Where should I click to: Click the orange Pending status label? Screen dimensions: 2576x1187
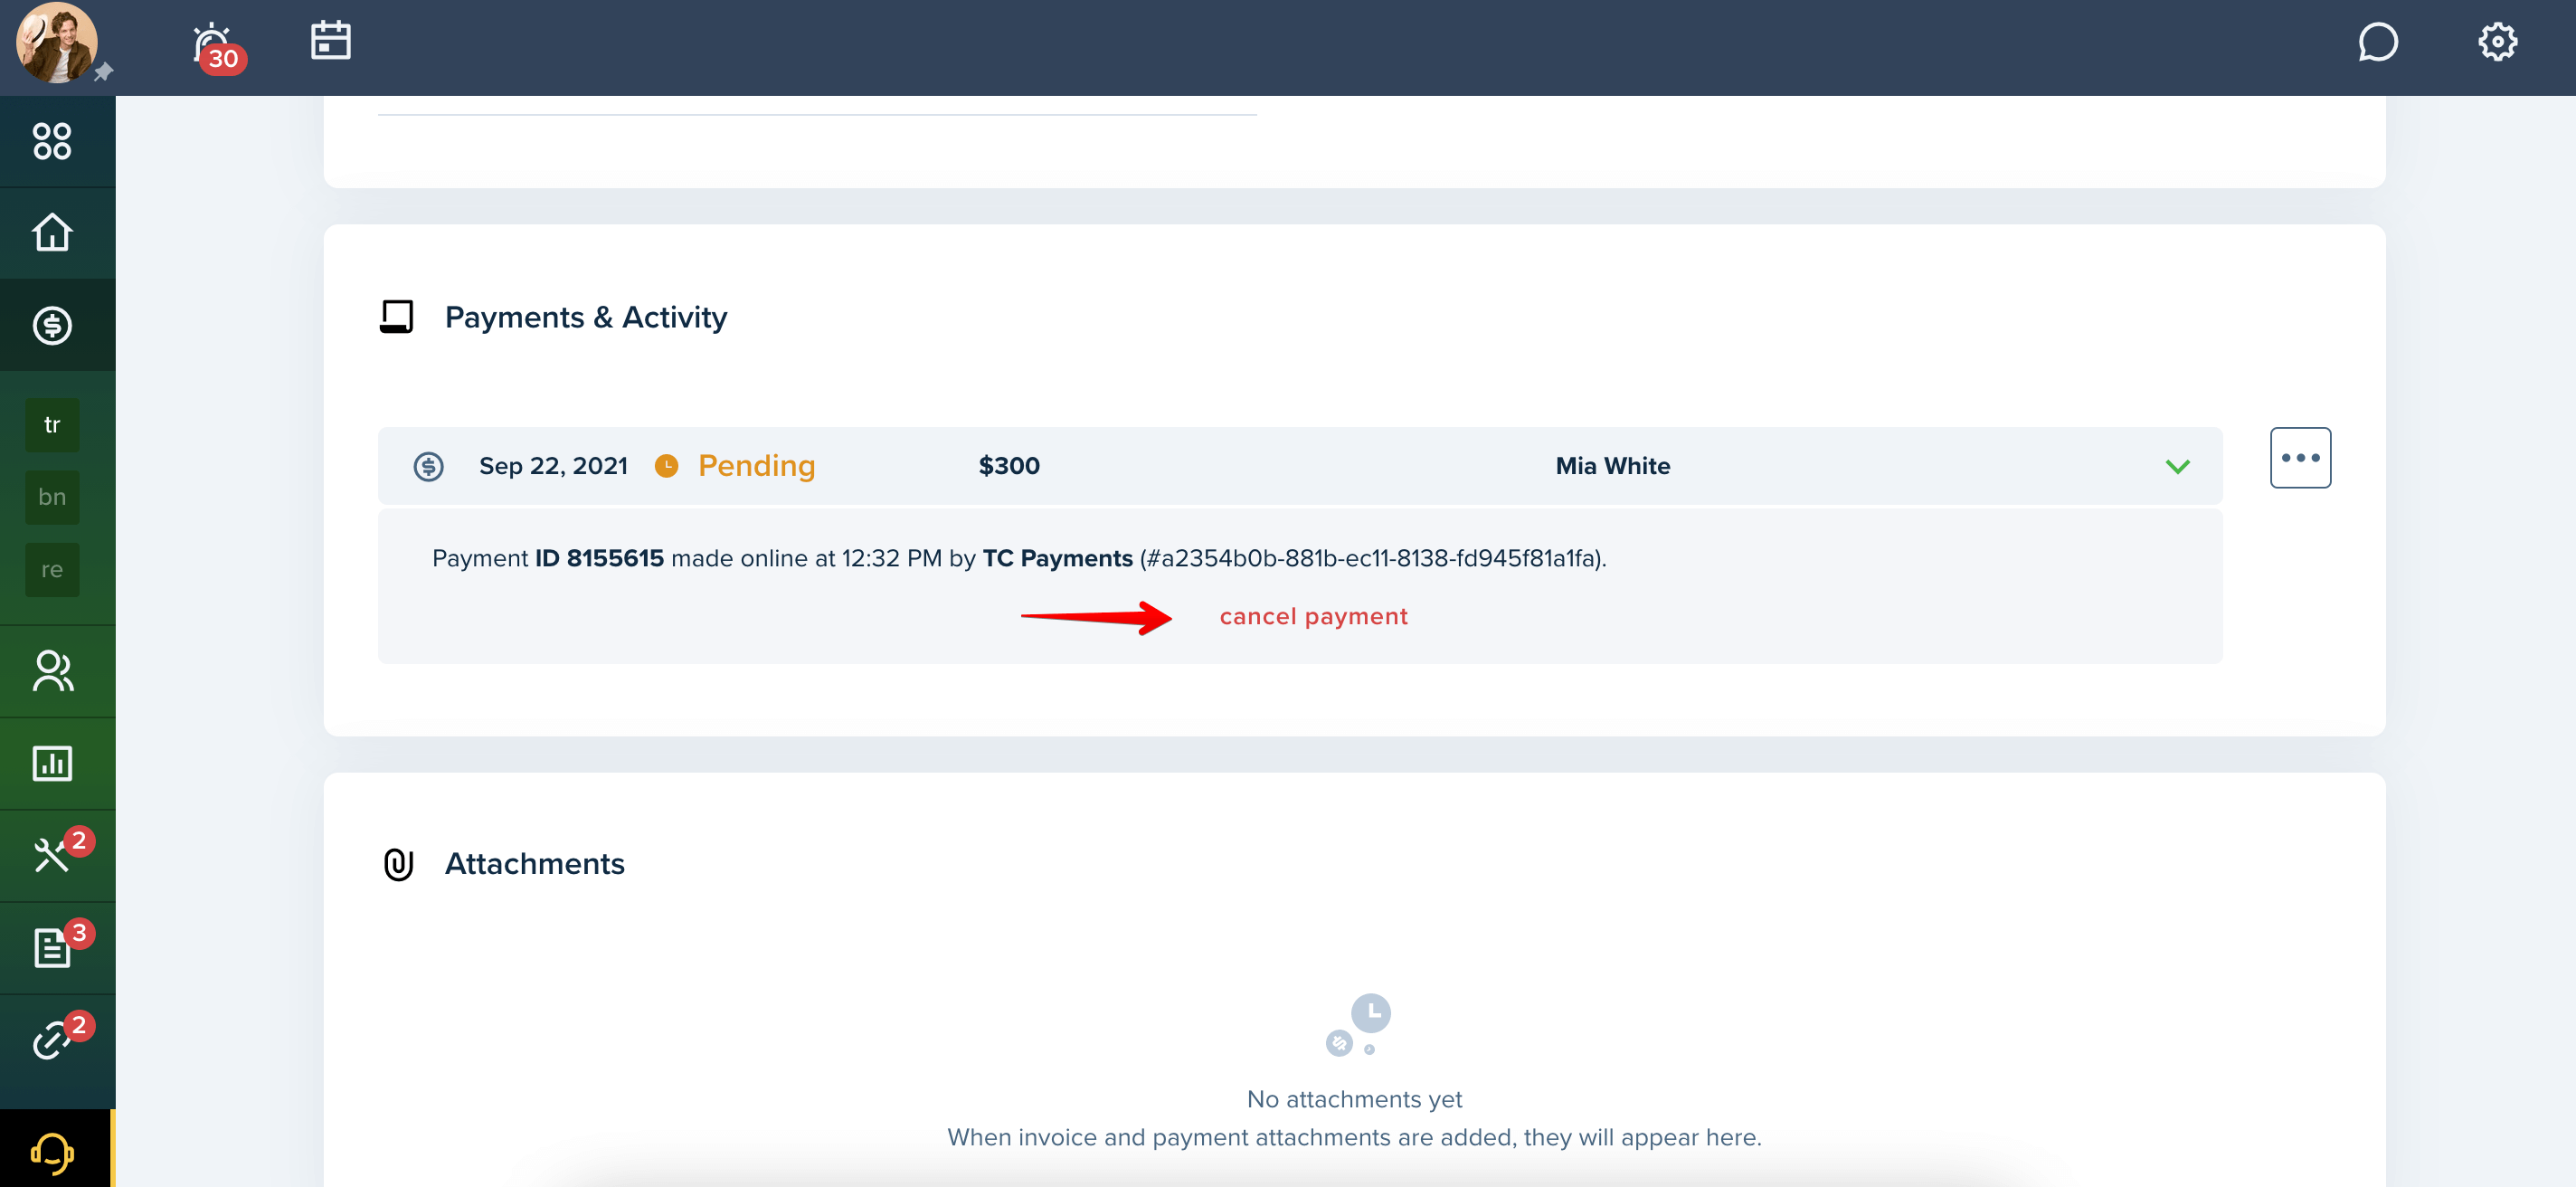pyautogui.click(x=756, y=466)
